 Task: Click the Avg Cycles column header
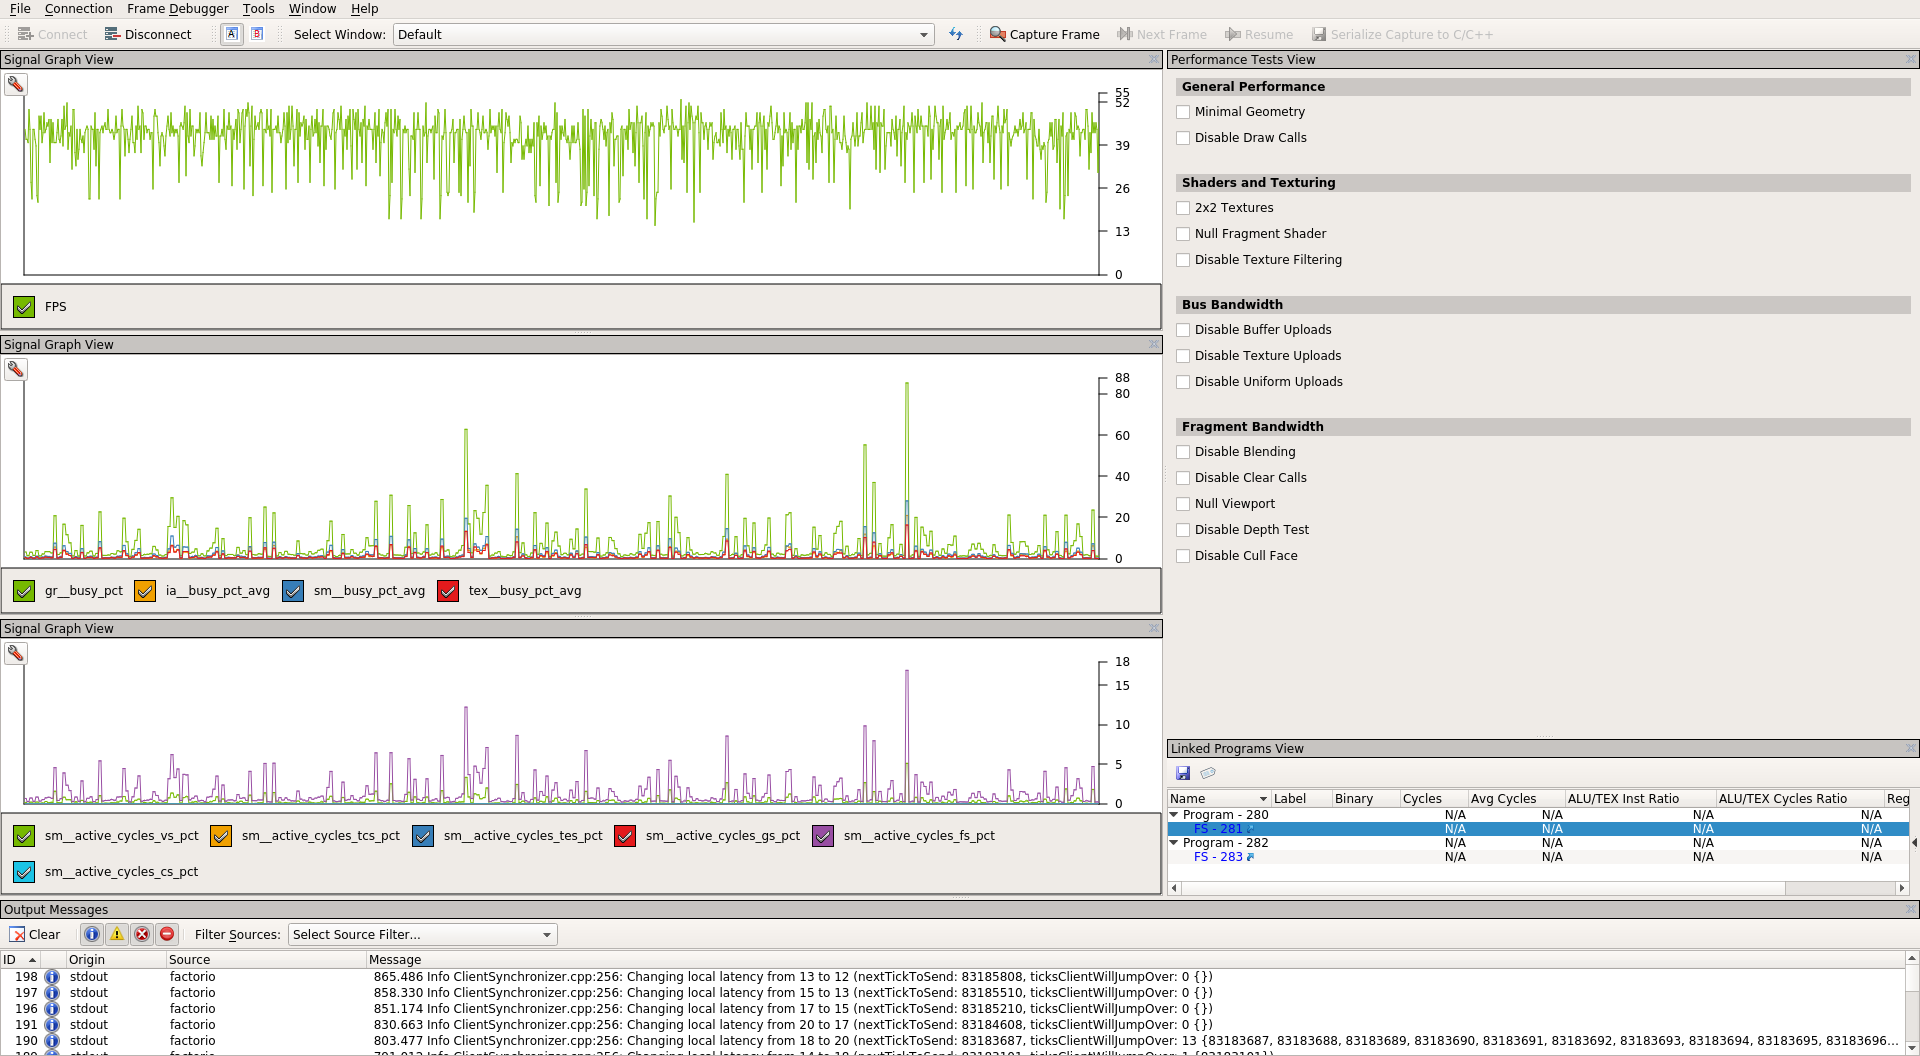click(1515, 799)
